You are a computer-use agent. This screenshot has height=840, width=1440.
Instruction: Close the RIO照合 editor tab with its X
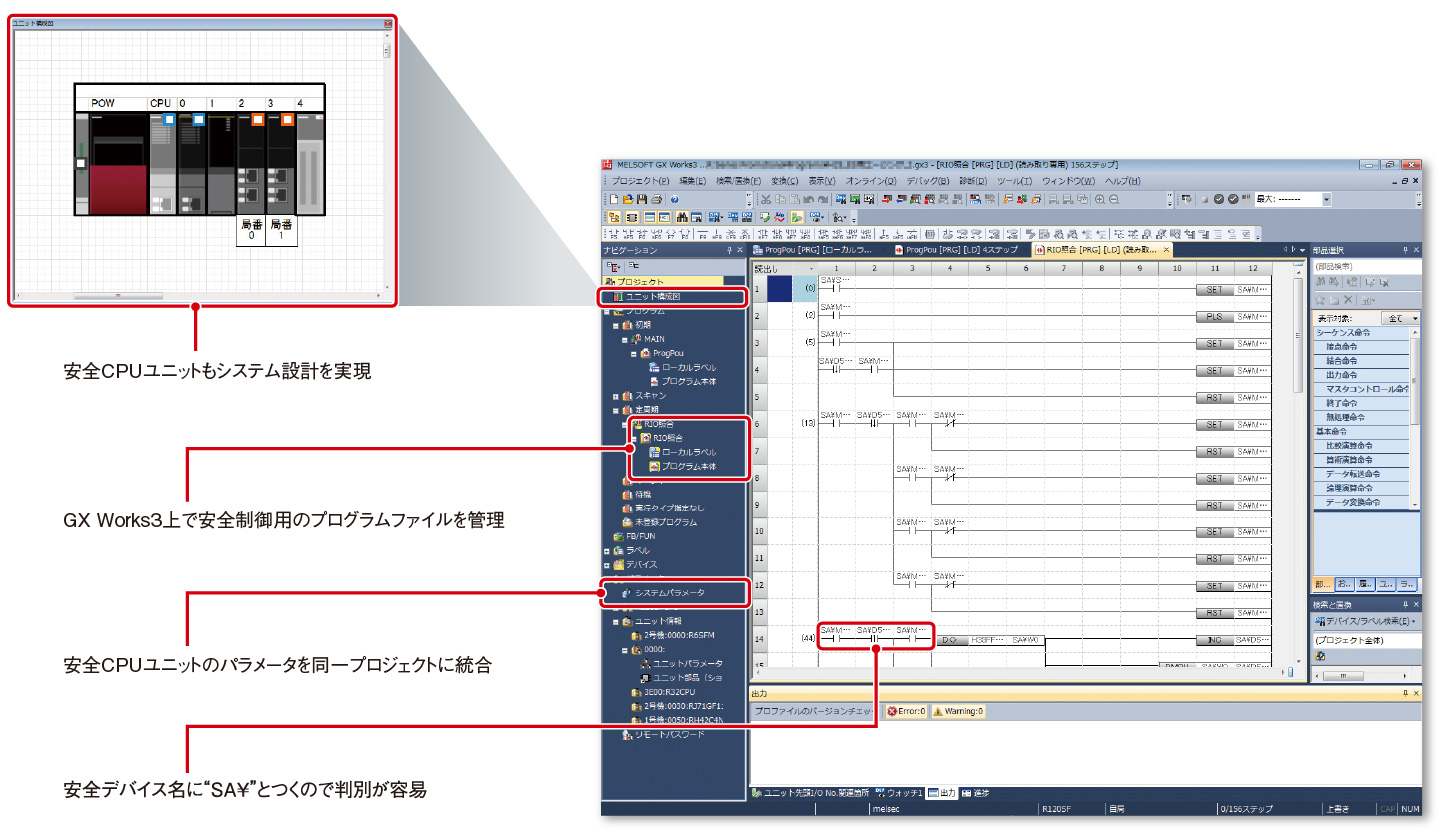pyautogui.click(x=1166, y=249)
